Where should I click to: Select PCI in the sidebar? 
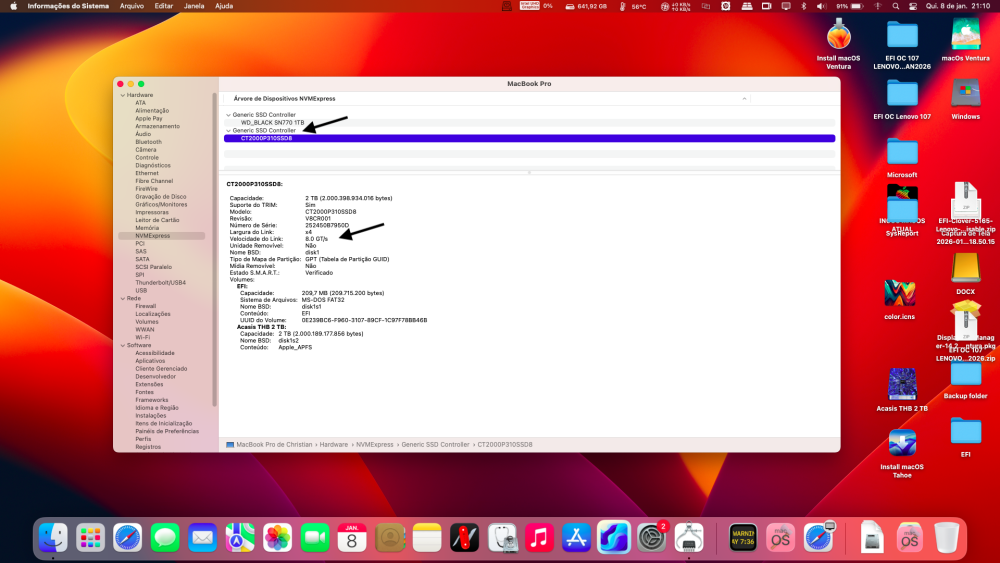(x=140, y=244)
